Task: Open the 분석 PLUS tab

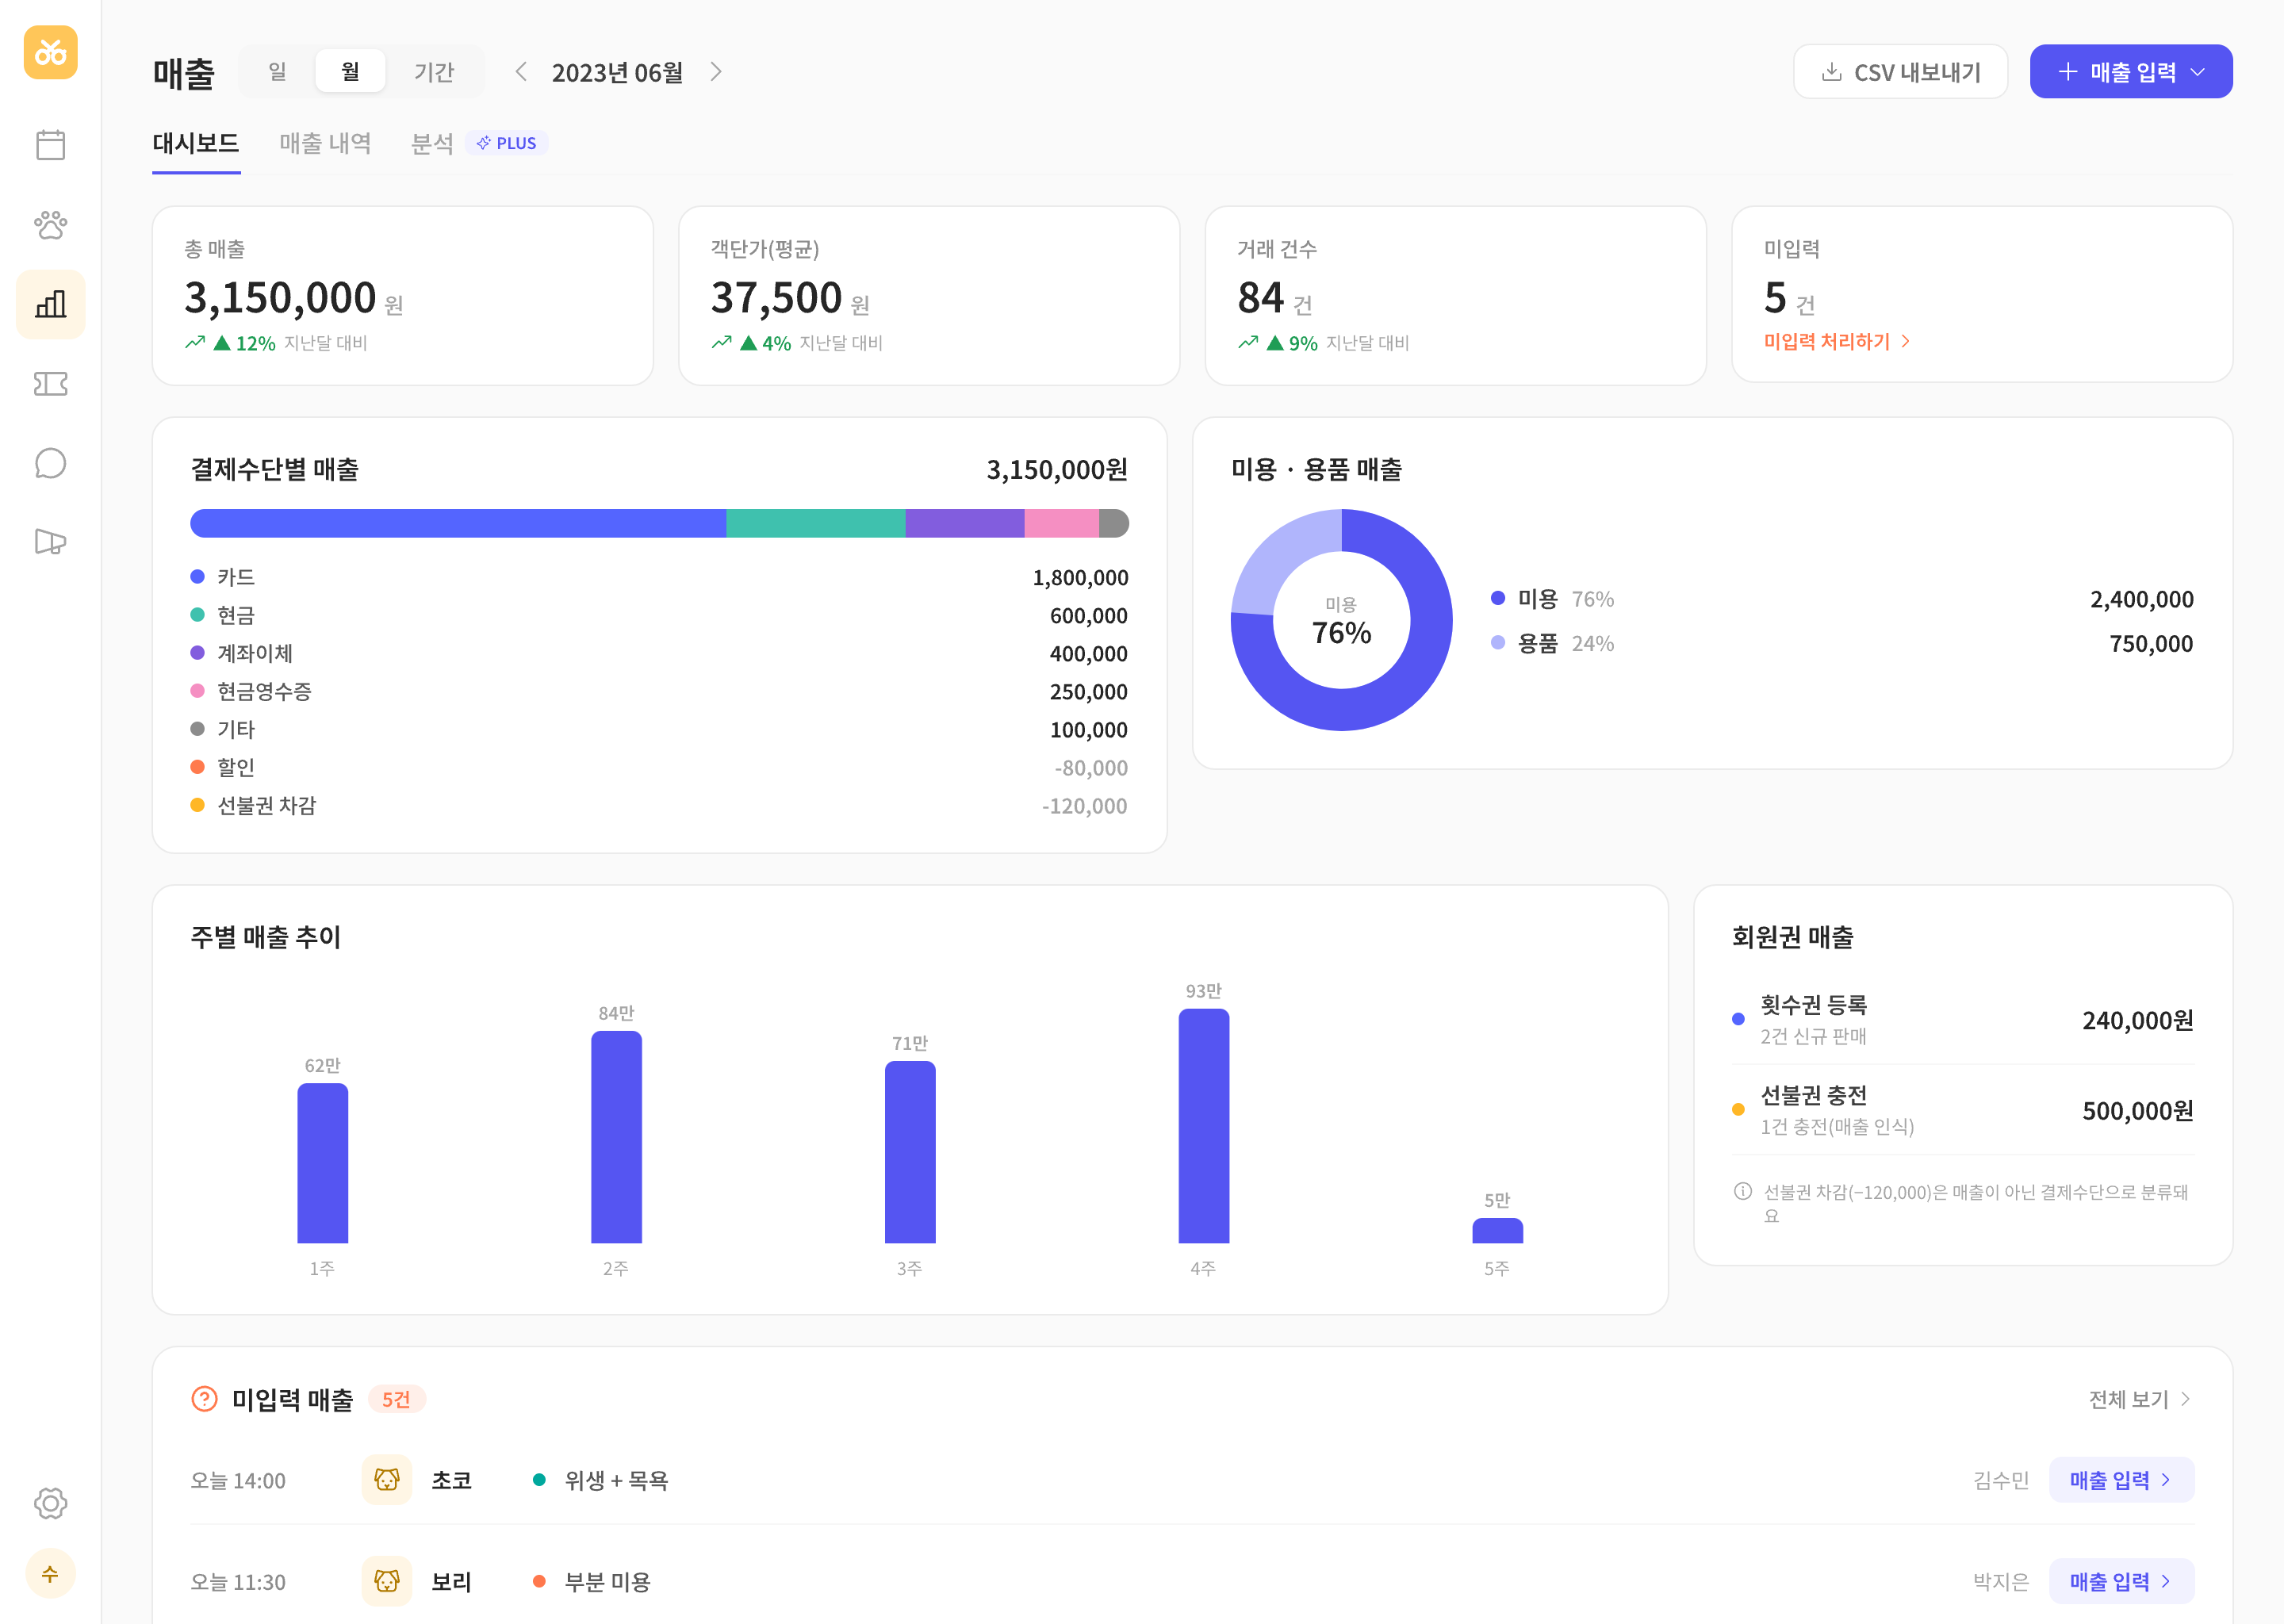Action: 479,143
